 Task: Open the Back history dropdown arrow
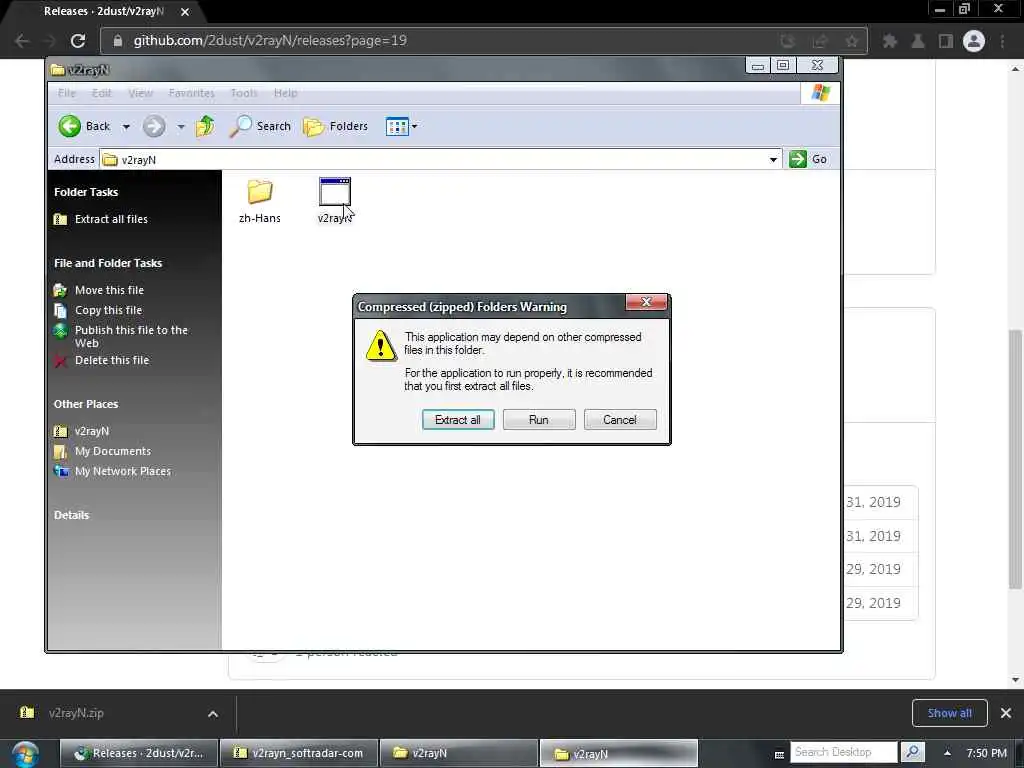126,127
